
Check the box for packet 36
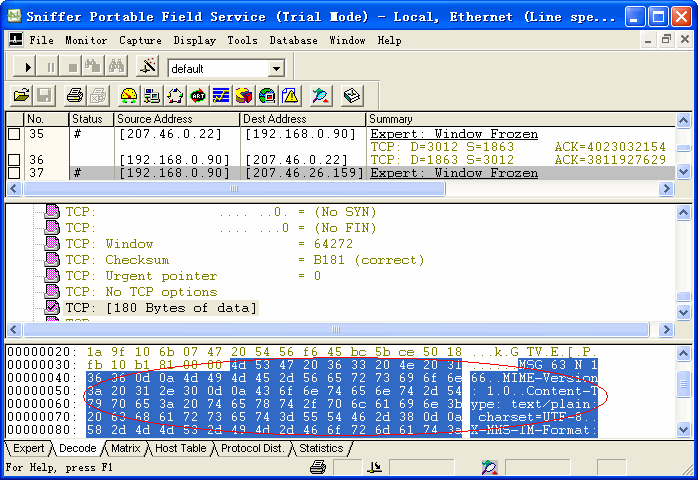coord(14,160)
